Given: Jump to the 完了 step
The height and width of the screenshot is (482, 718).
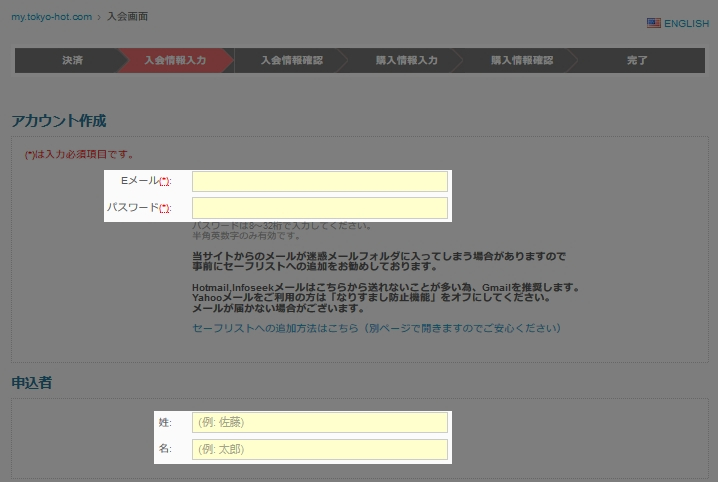Looking at the screenshot, I should (637, 61).
